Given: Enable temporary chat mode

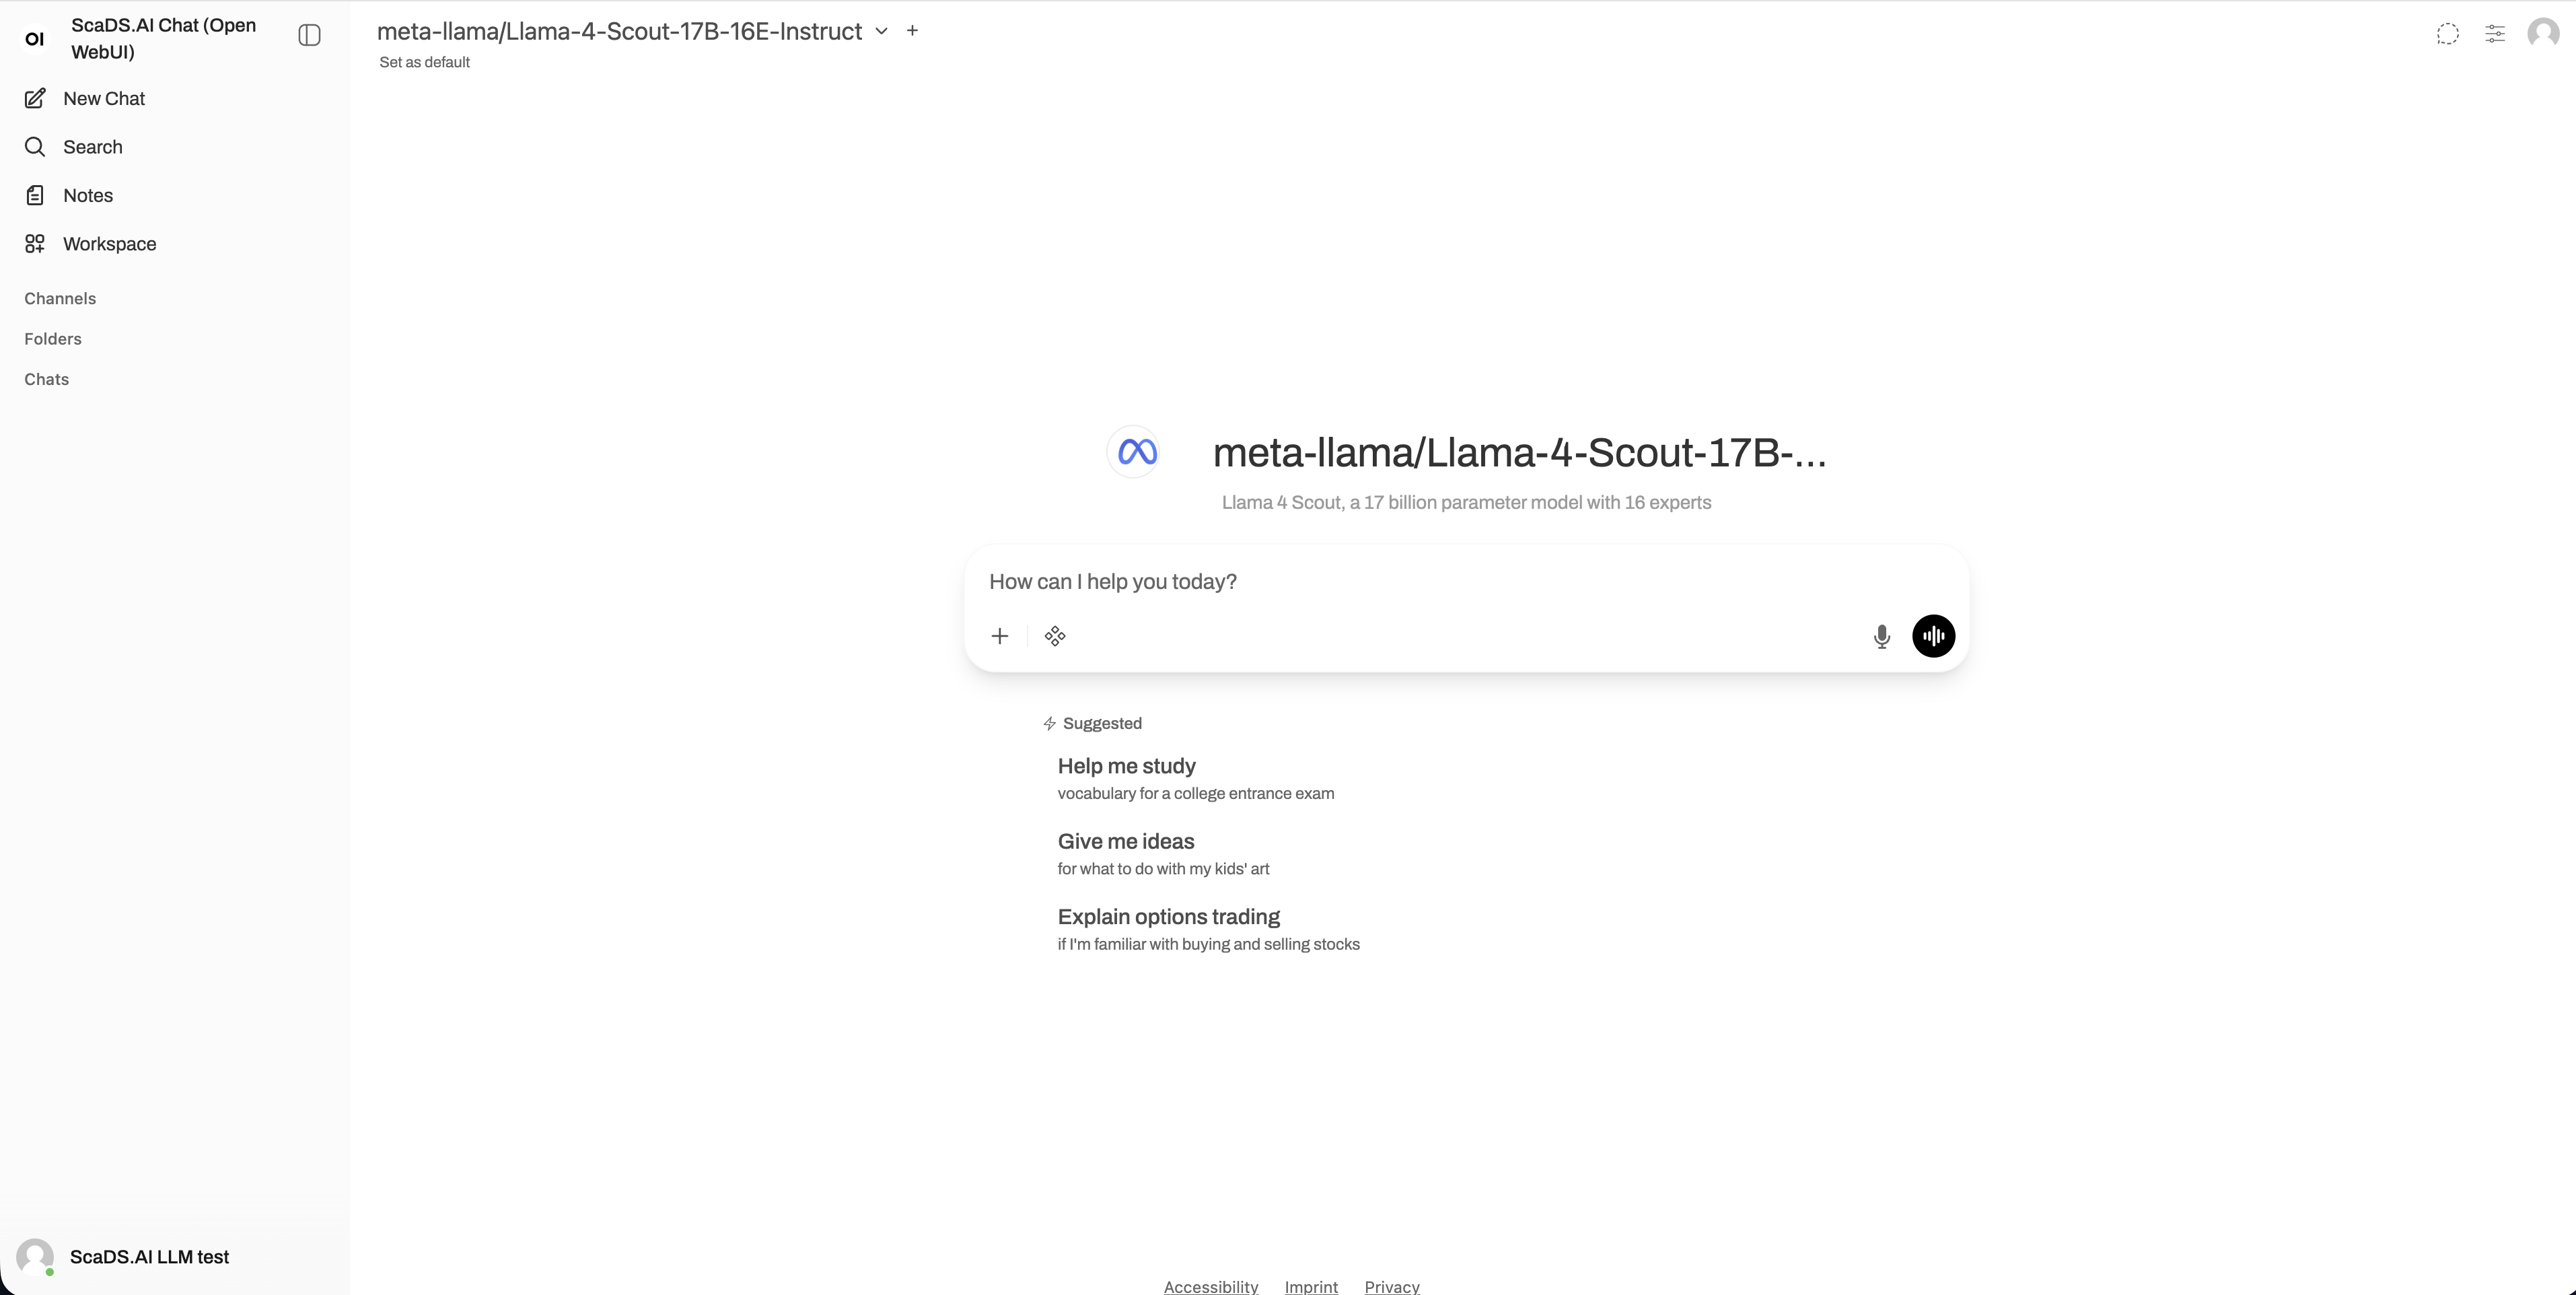Looking at the screenshot, I should click(2447, 33).
